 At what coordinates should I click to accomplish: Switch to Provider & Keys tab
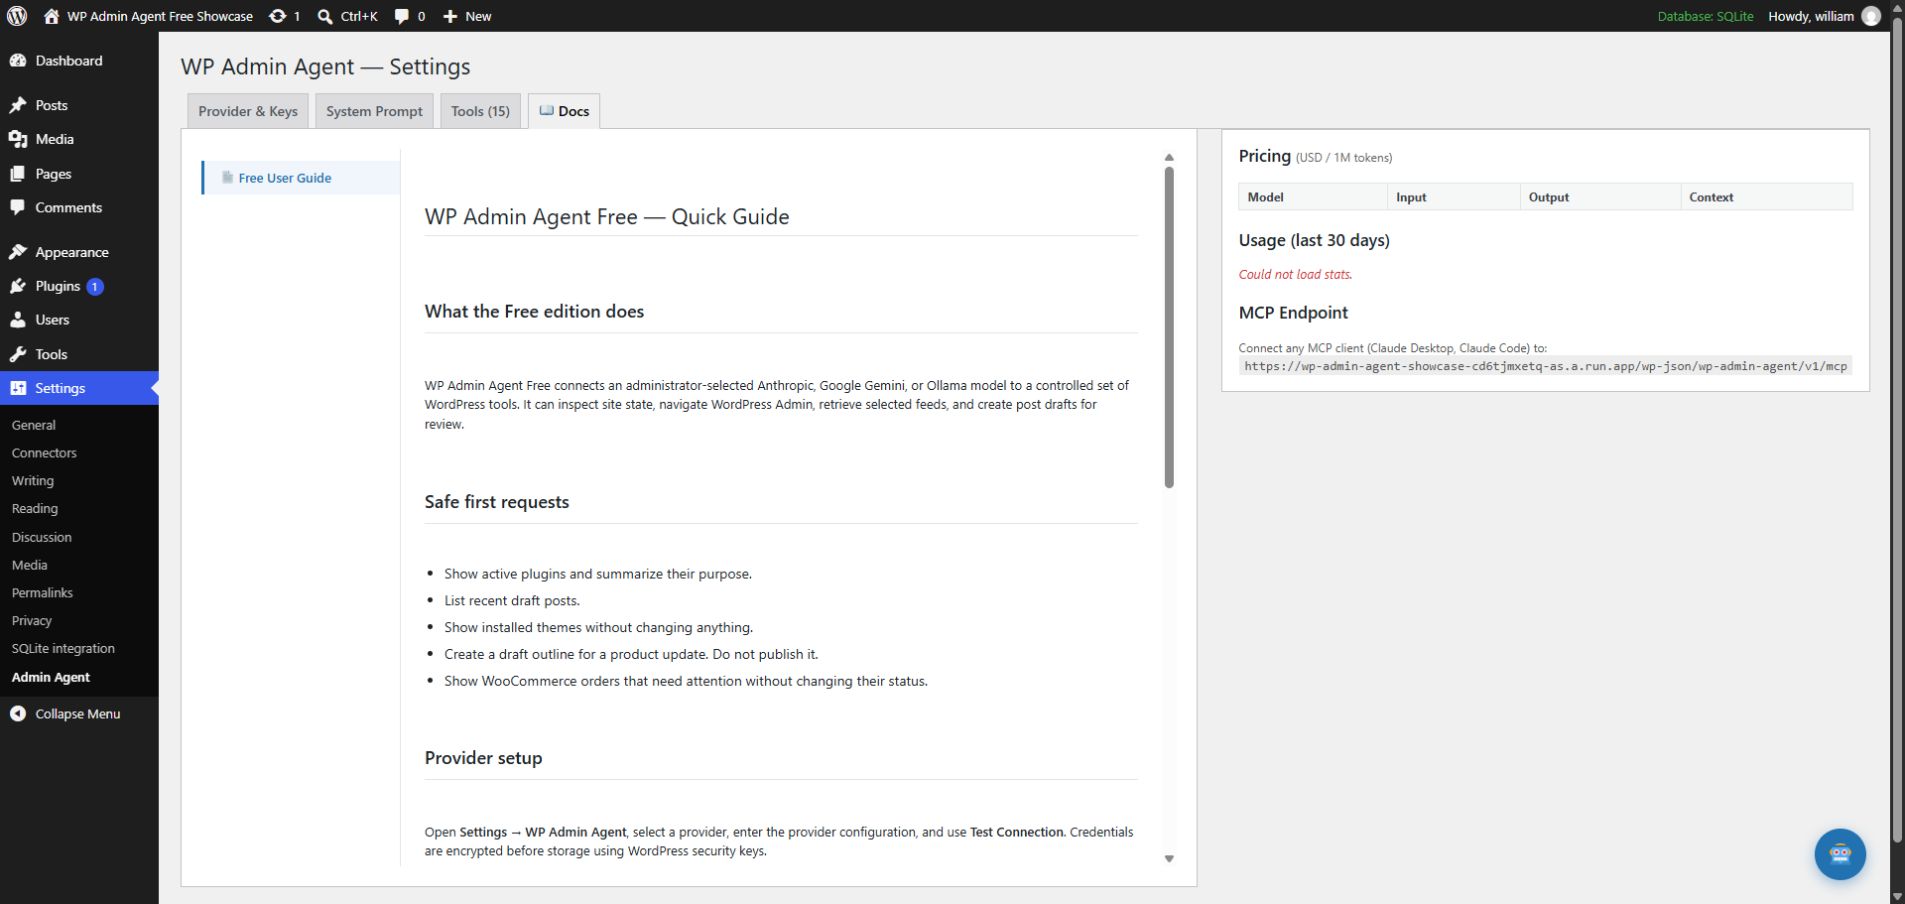248,111
